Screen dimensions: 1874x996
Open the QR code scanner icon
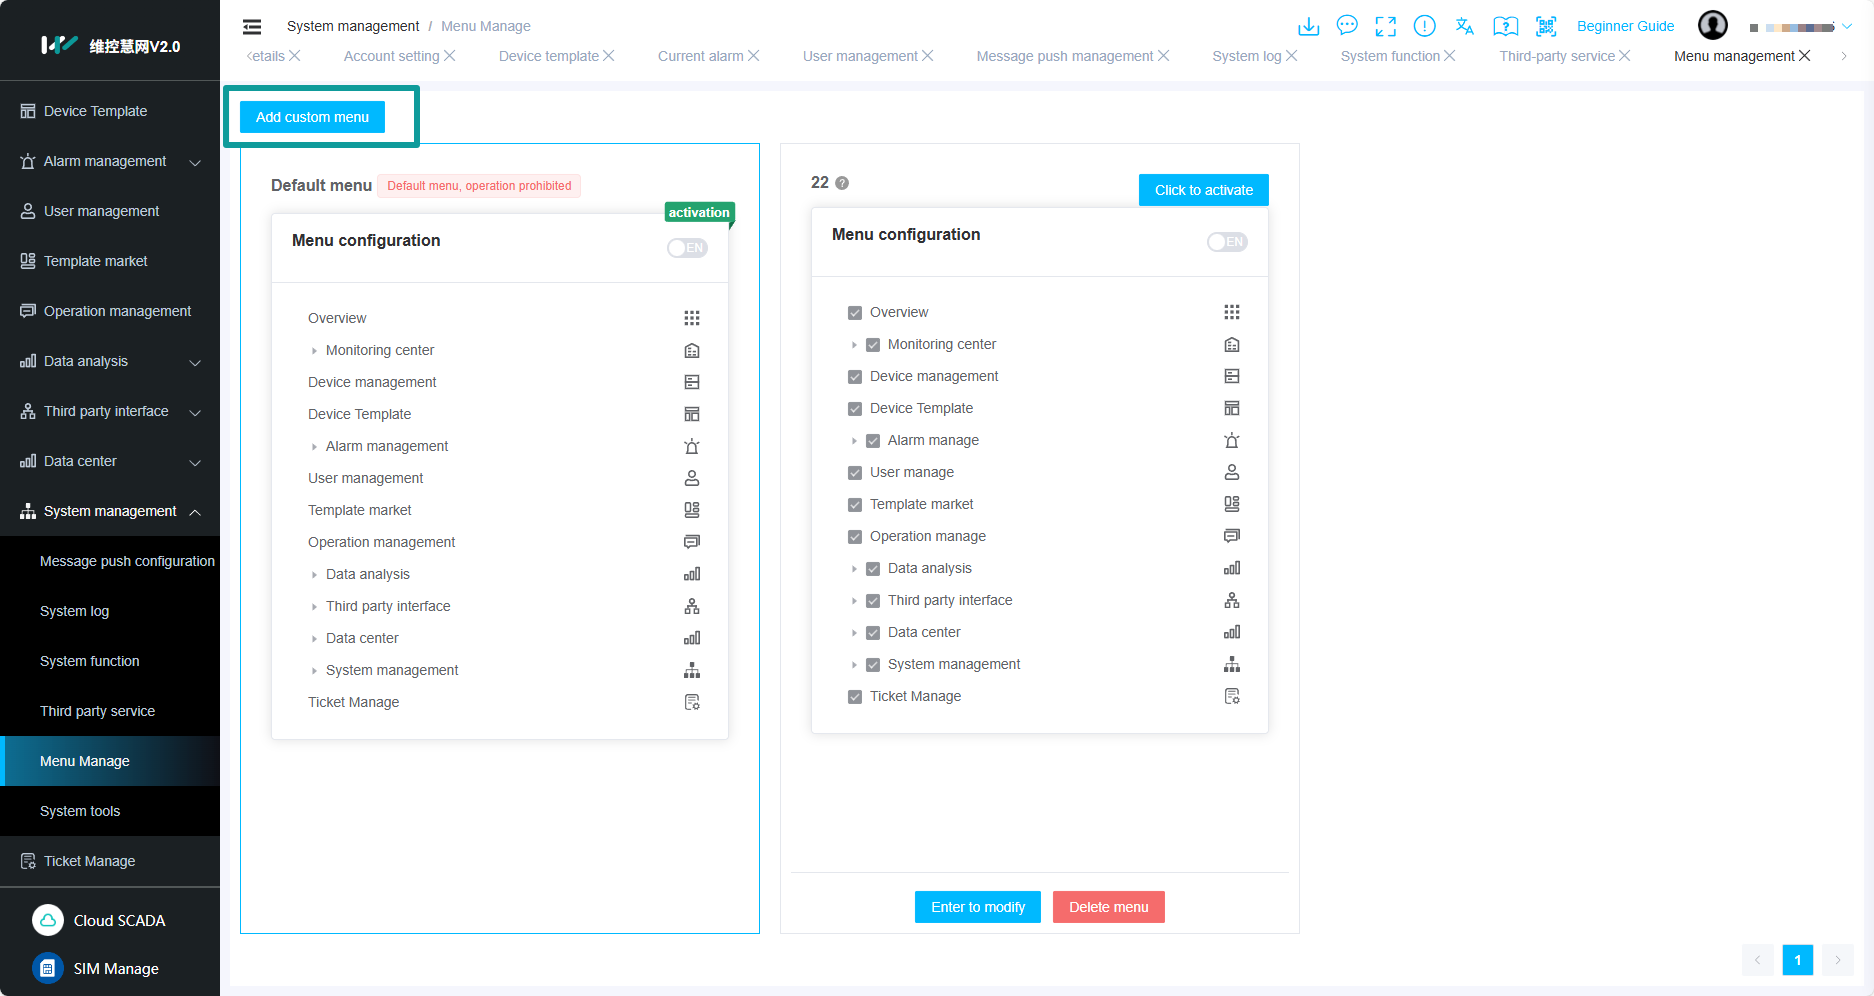point(1546,26)
